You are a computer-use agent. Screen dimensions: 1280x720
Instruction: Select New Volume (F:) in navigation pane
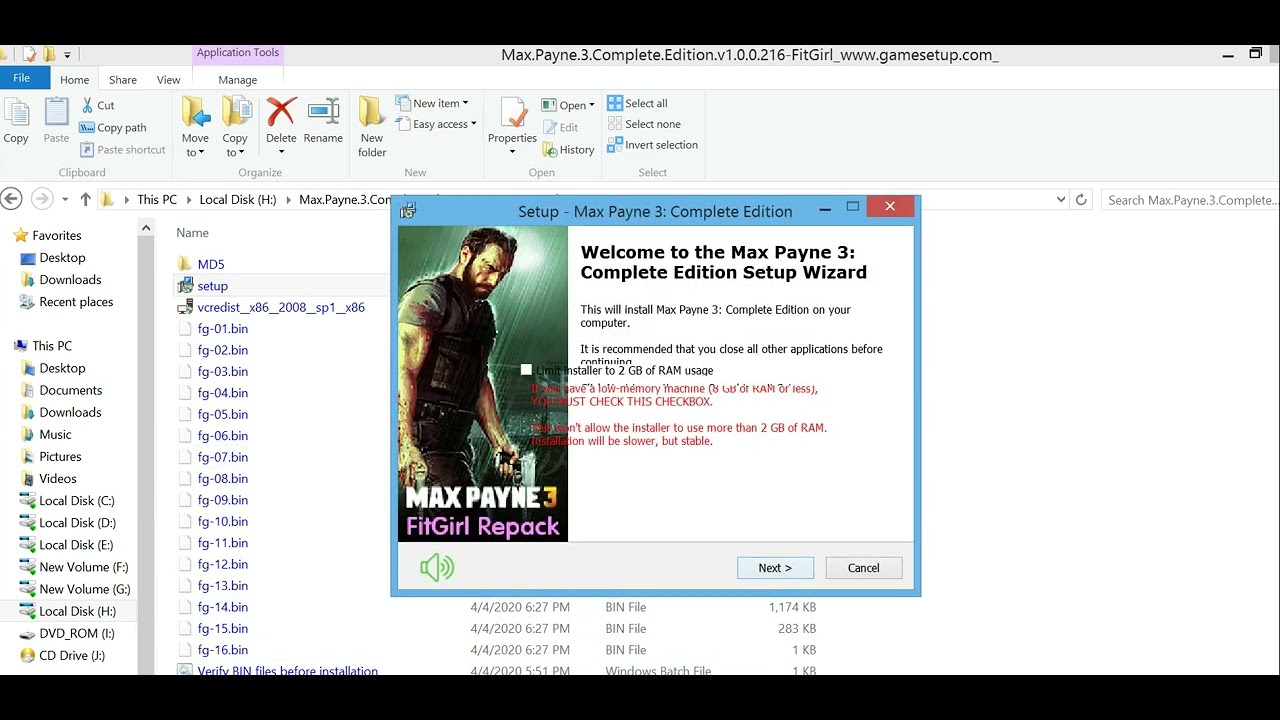(84, 567)
